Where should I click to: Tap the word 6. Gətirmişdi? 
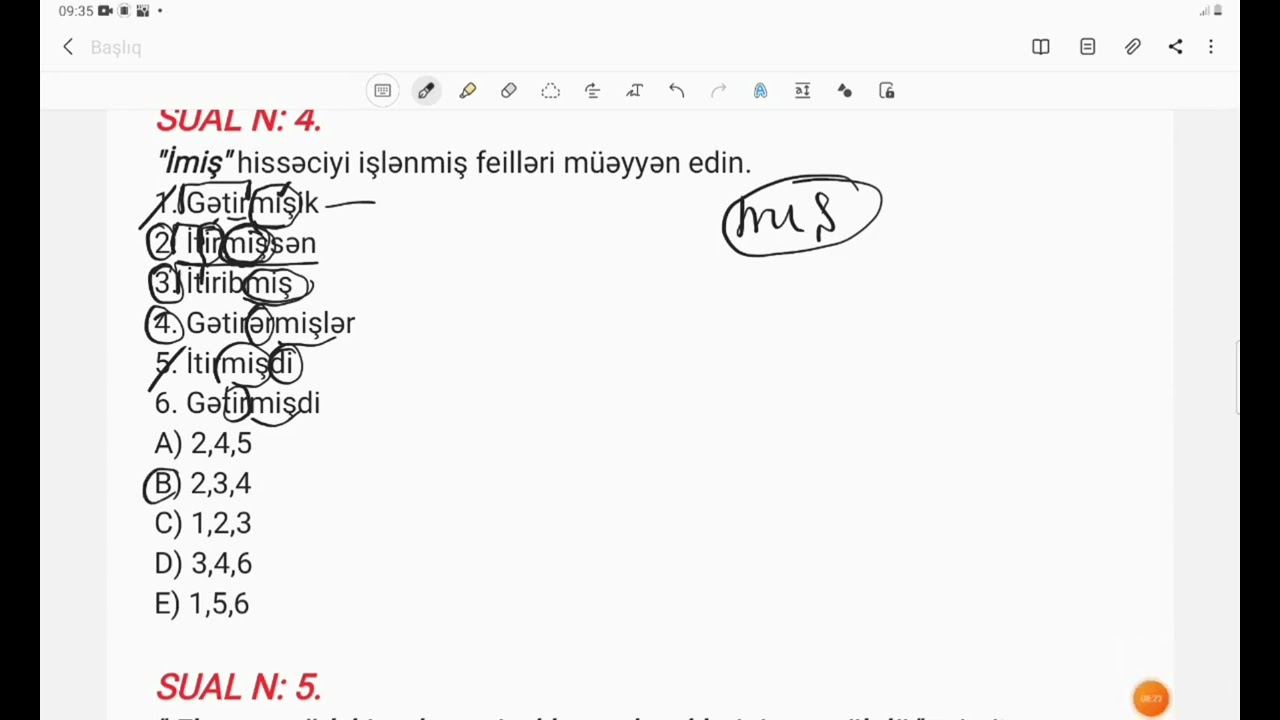[237, 403]
